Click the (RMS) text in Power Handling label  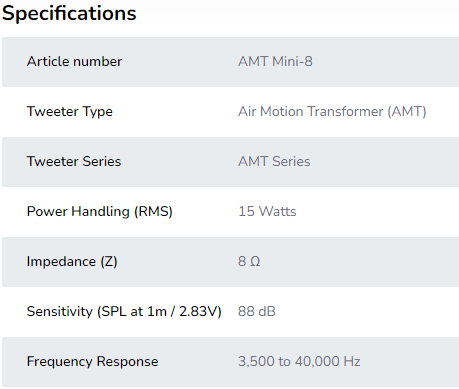(x=153, y=211)
